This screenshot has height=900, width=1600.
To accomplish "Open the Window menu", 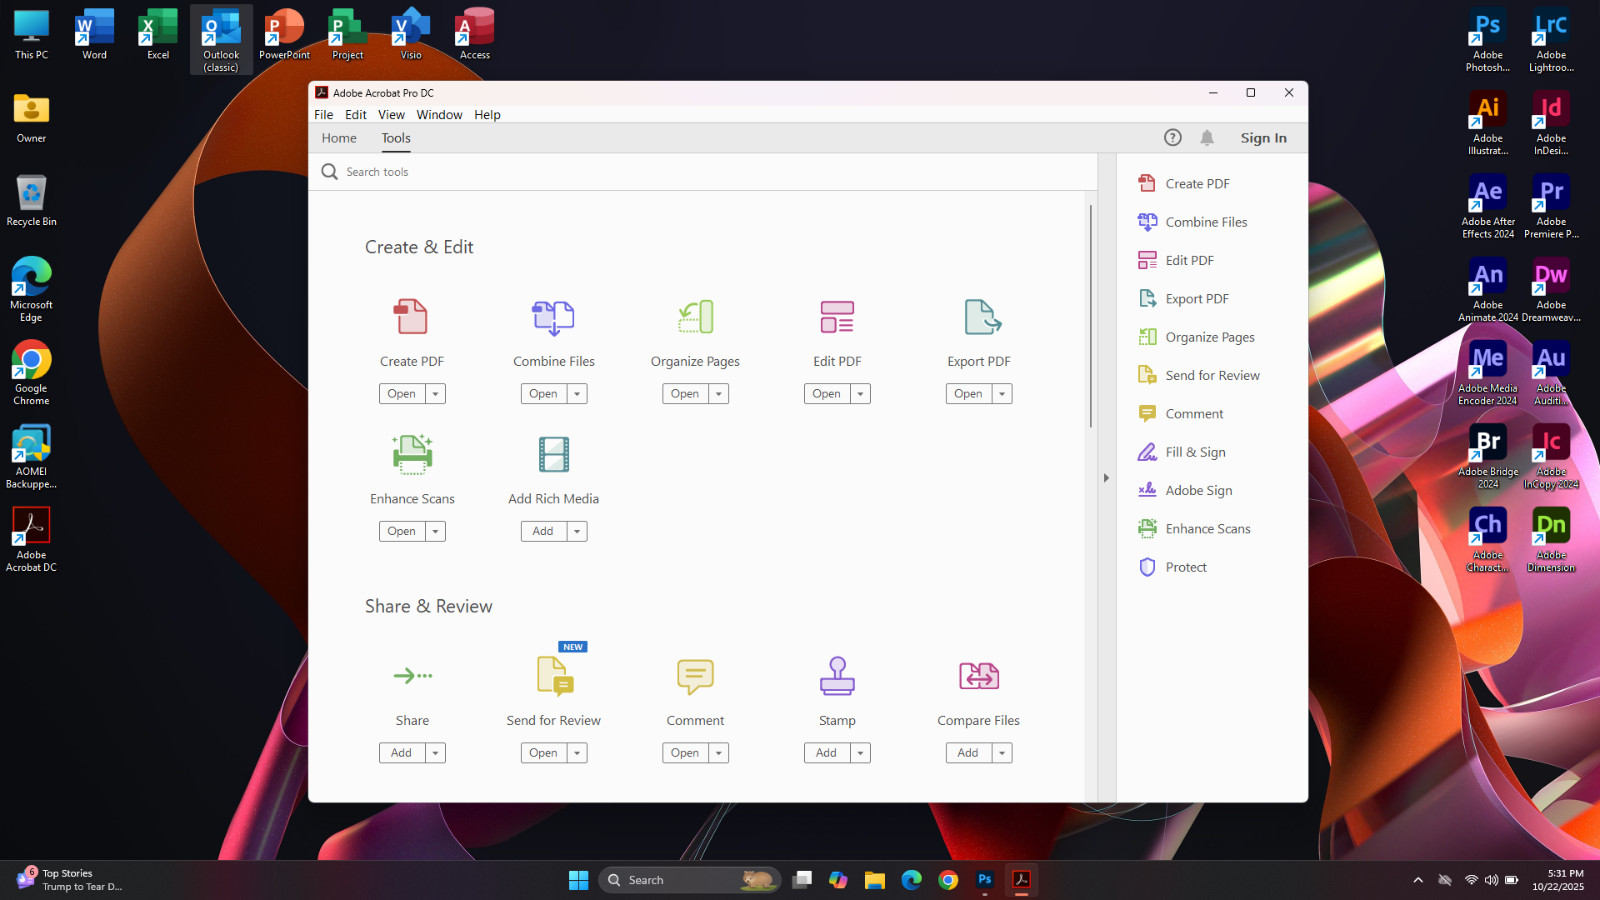I will coord(439,115).
